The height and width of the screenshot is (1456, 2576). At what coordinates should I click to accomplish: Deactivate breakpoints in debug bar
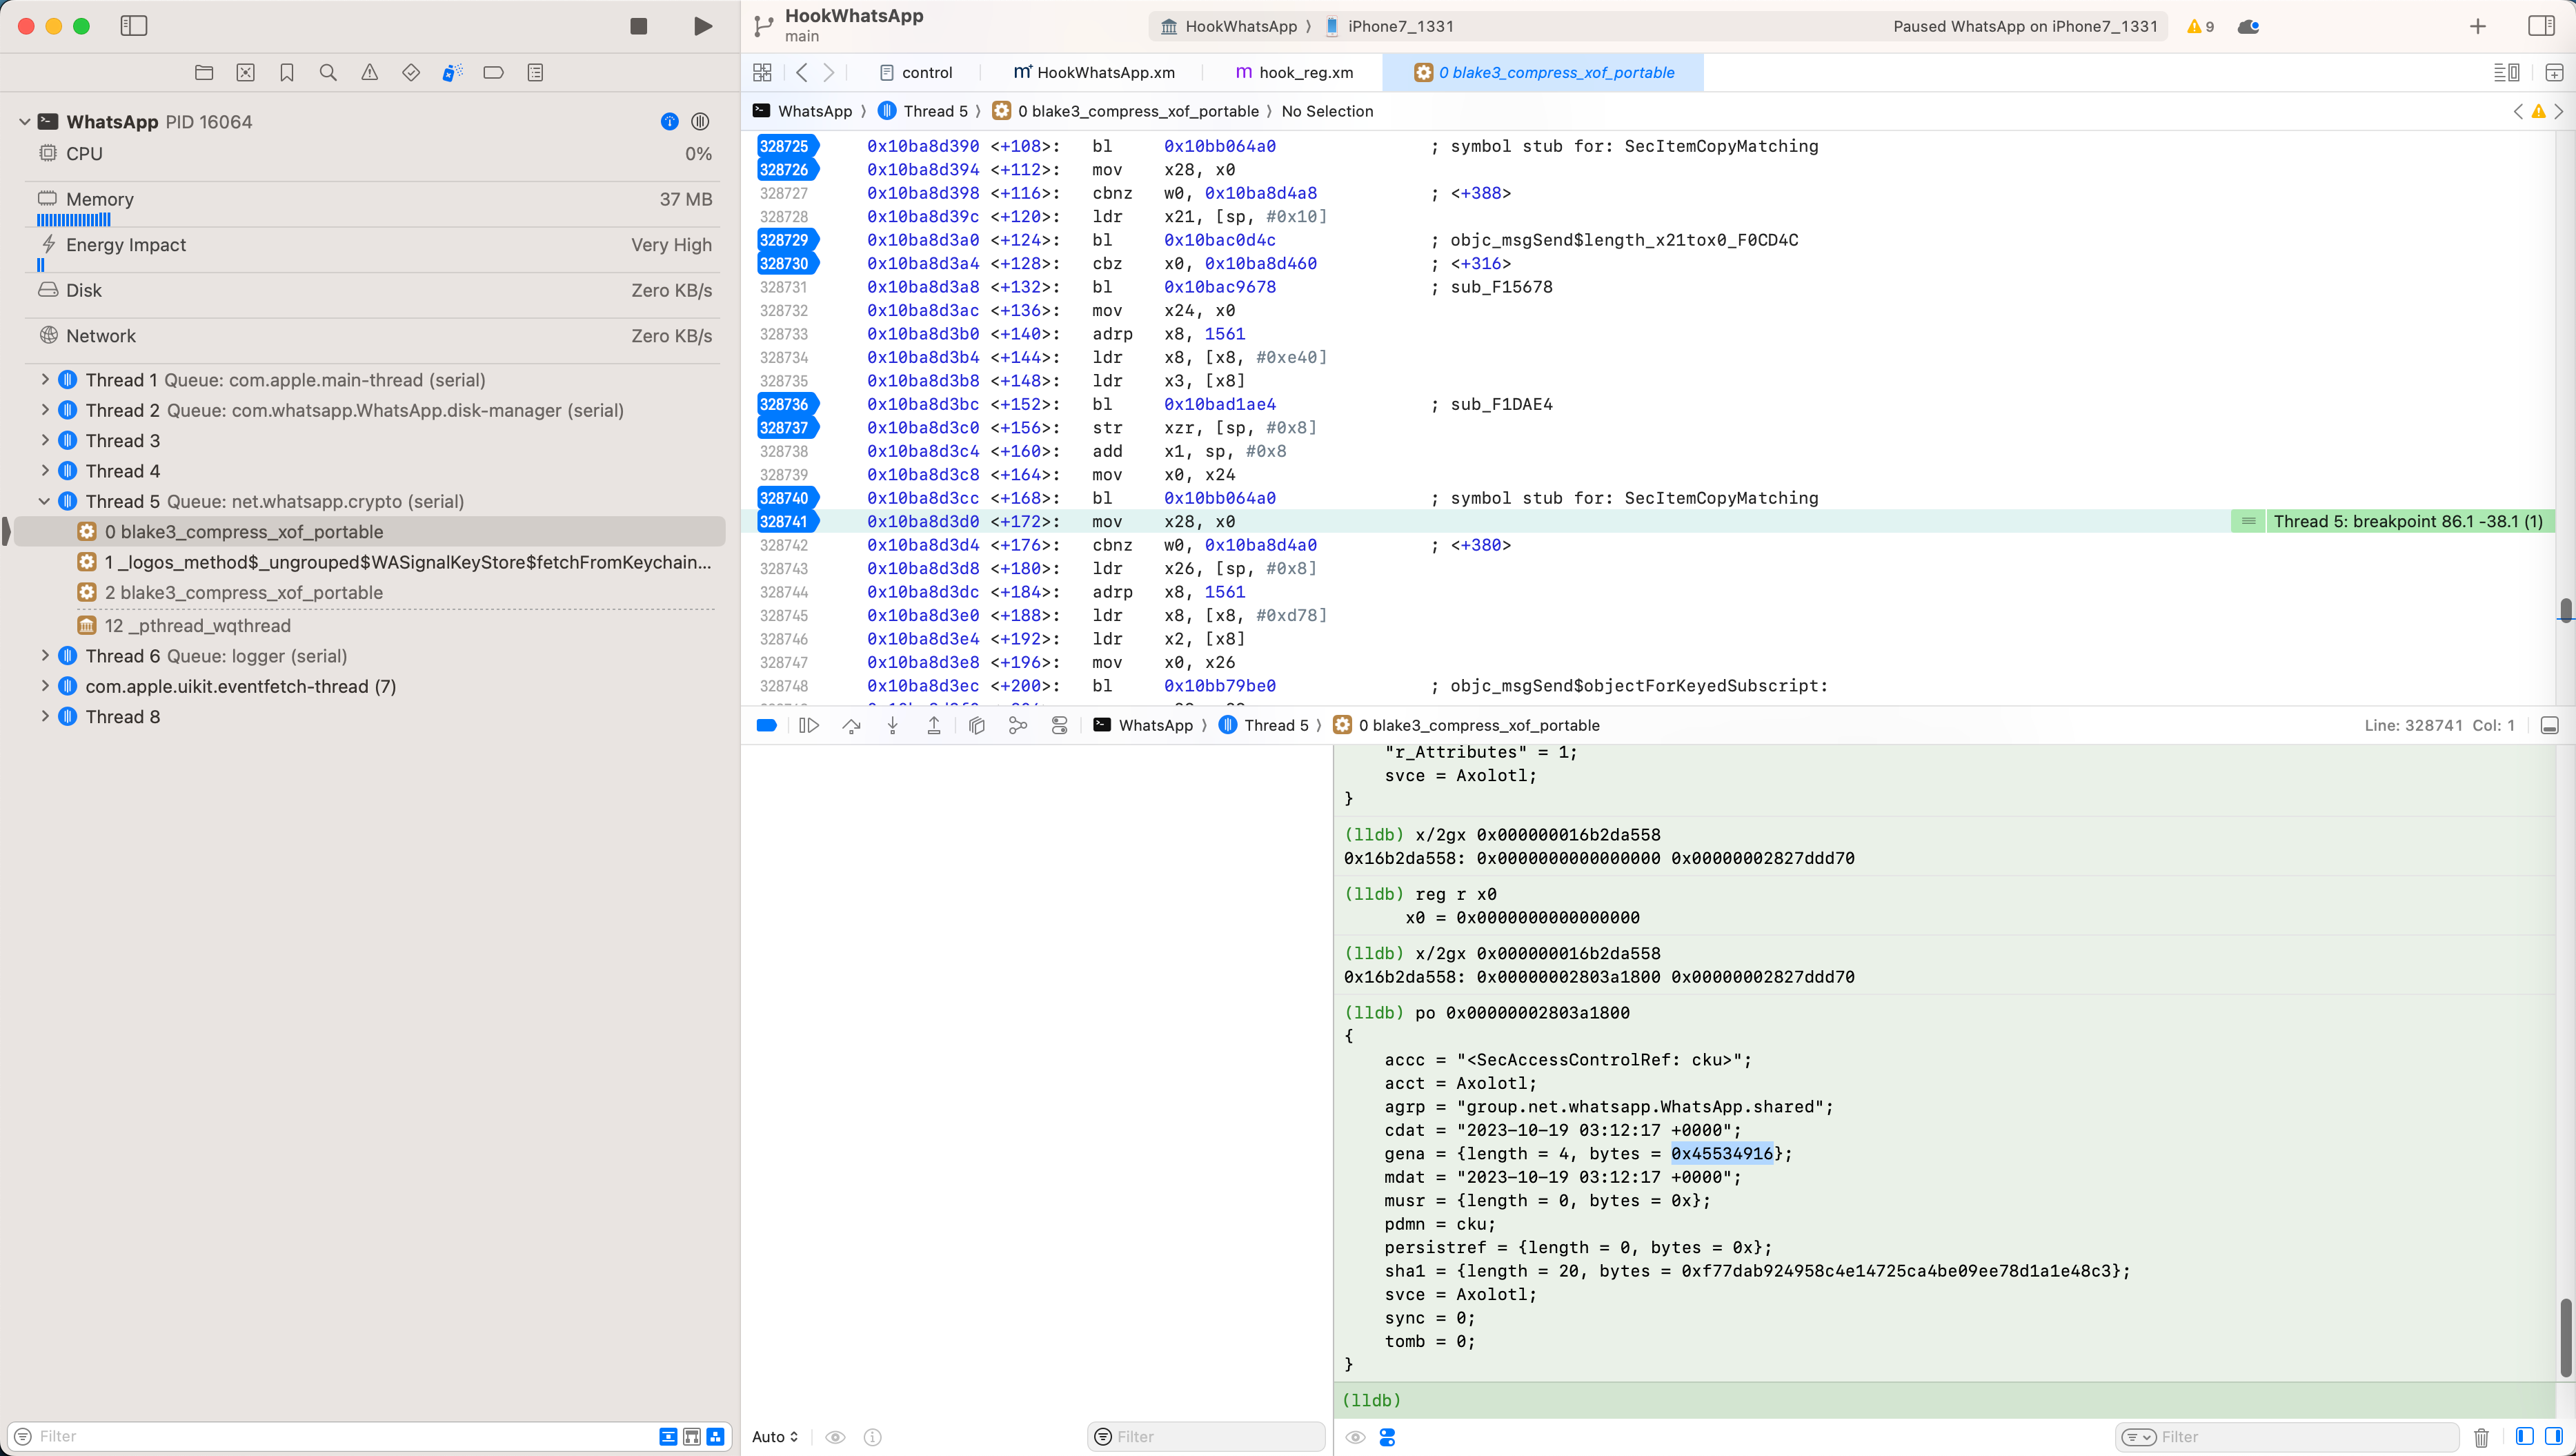pyautogui.click(x=767, y=726)
